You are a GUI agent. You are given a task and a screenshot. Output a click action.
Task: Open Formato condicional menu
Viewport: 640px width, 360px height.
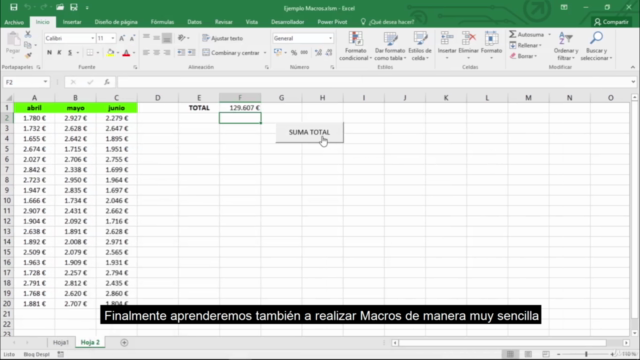click(x=356, y=46)
